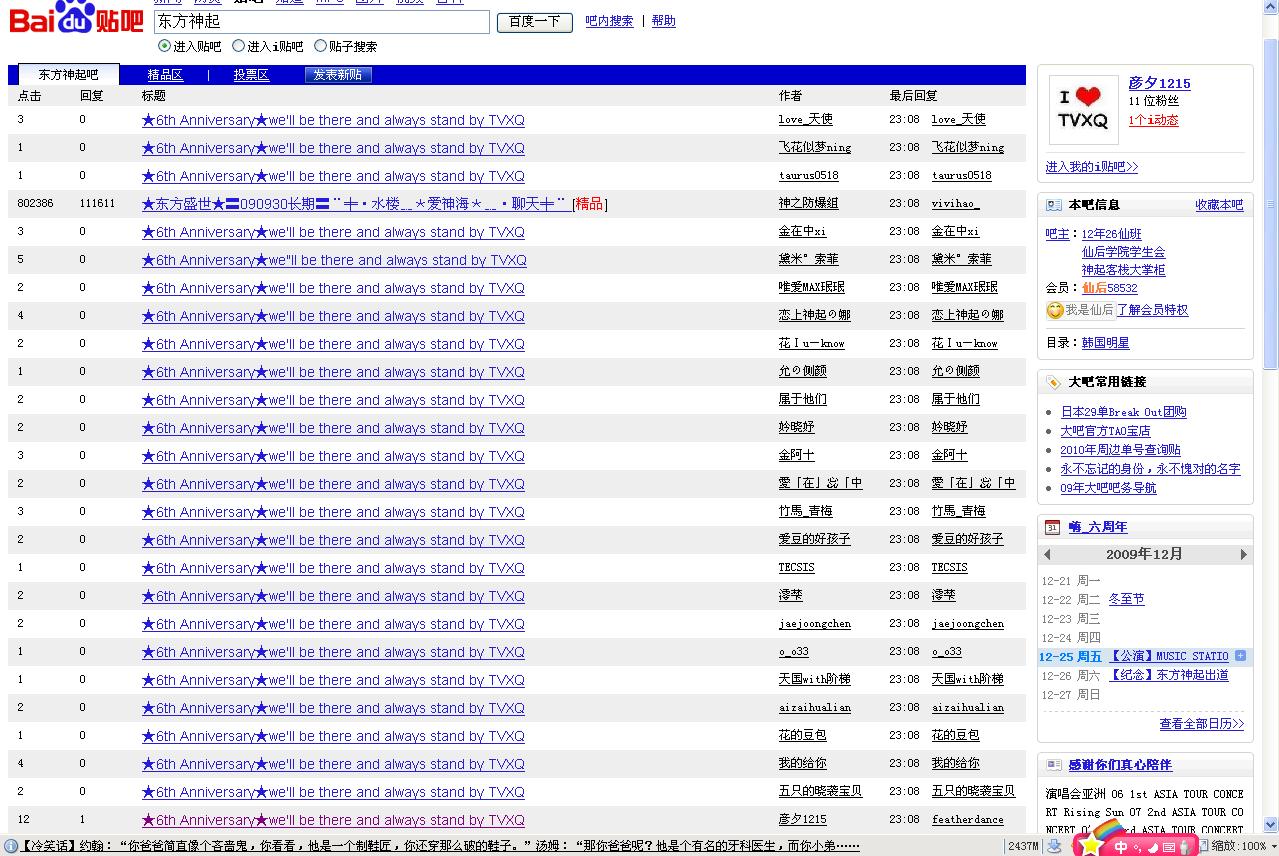Screen dimensions: 1279x856
Task: Open the 吧内搜索 link
Action: point(609,21)
